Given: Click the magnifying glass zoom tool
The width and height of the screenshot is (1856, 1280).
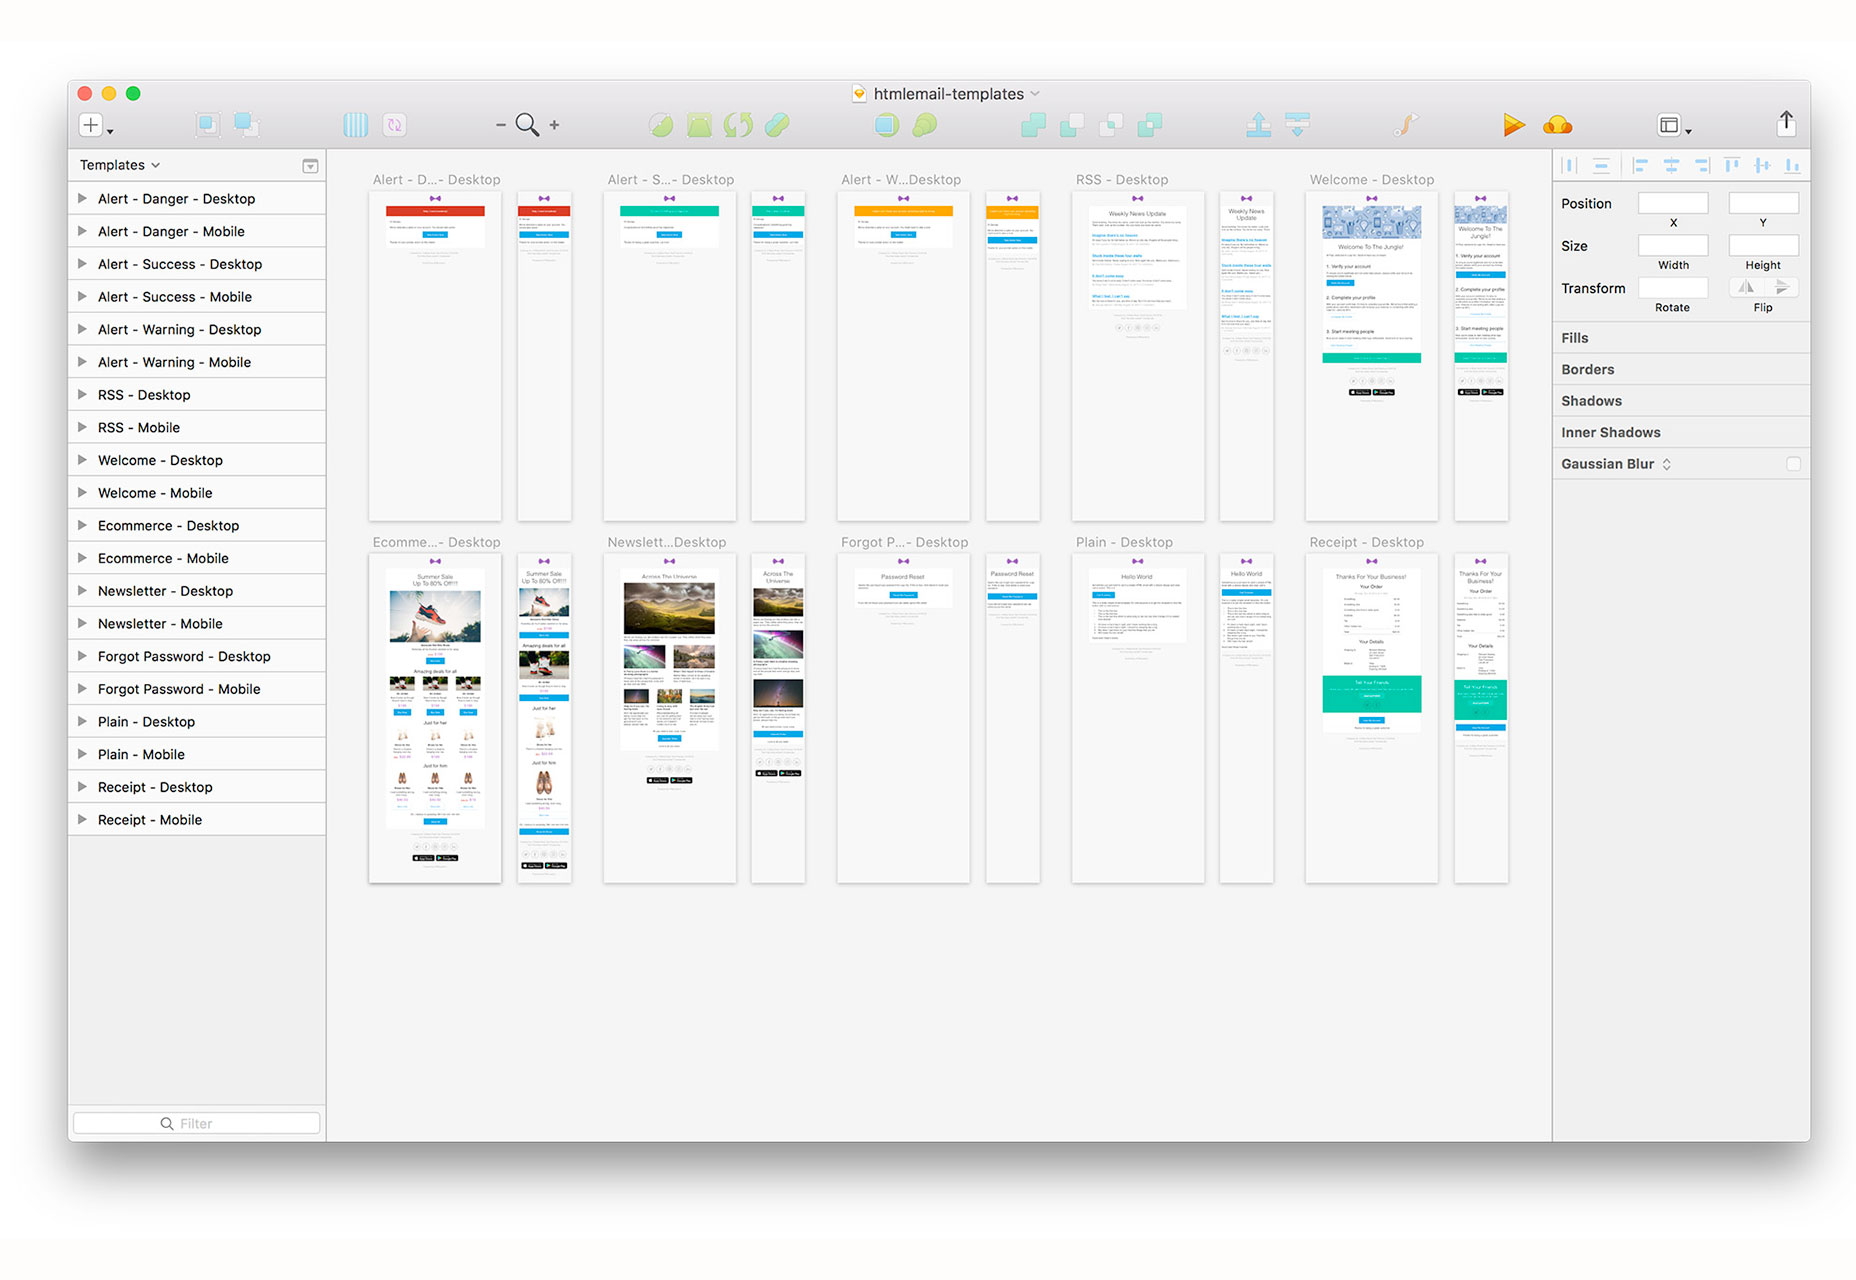Looking at the screenshot, I should (527, 125).
